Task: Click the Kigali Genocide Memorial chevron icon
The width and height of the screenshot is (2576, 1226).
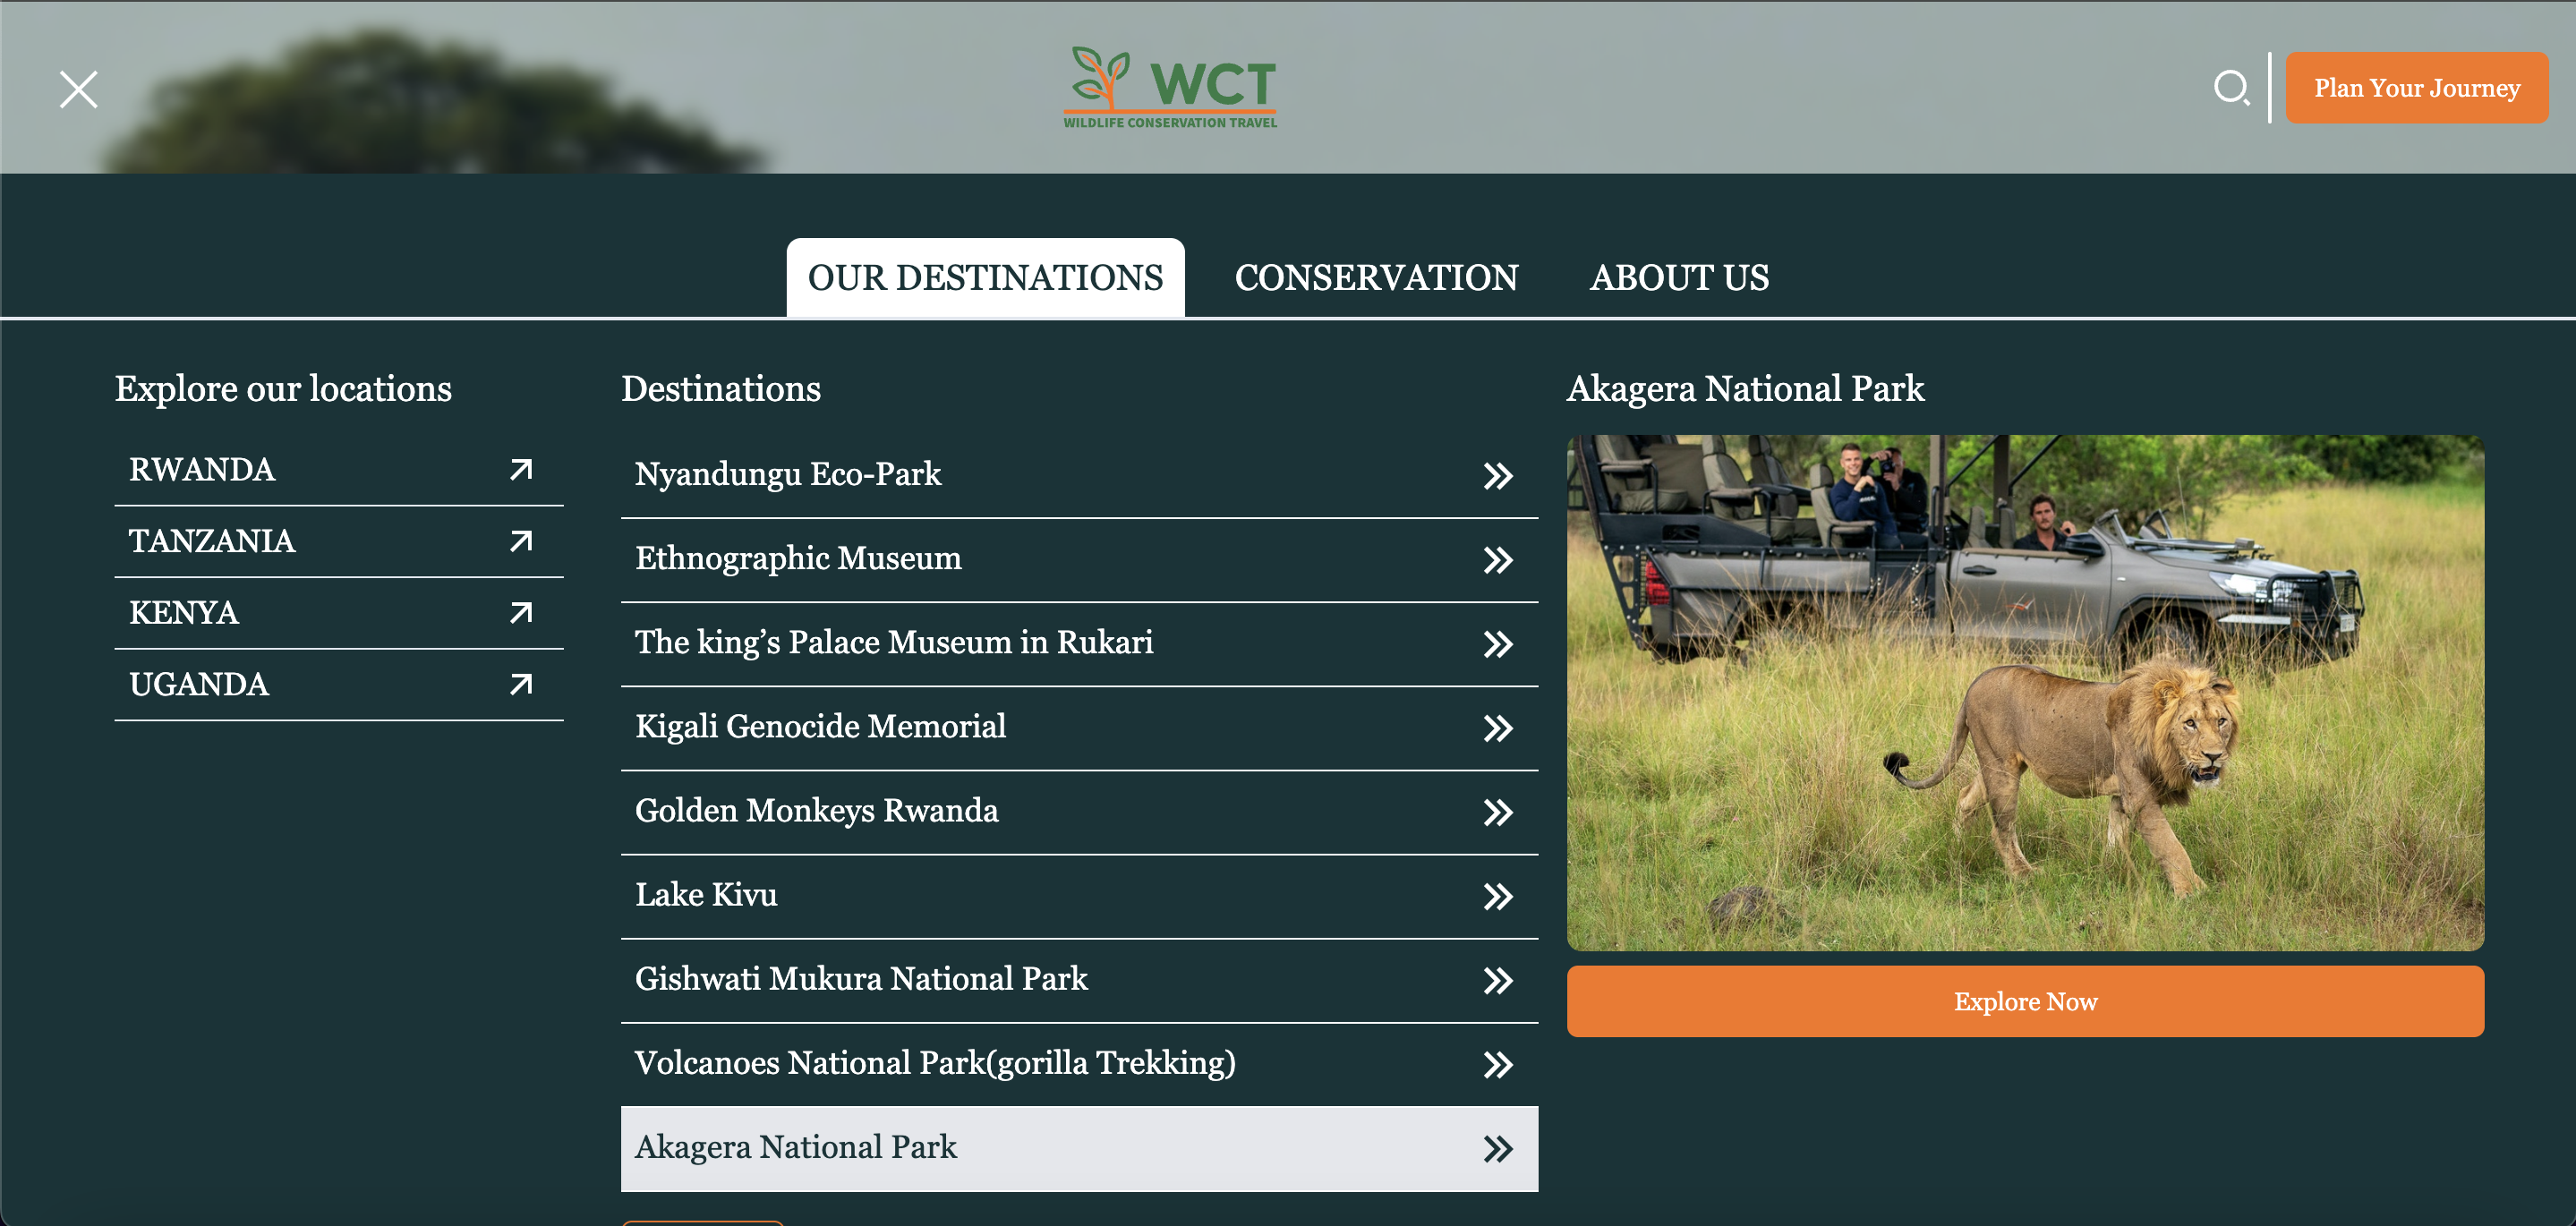Action: pyautogui.click(x=1497, y=728)
